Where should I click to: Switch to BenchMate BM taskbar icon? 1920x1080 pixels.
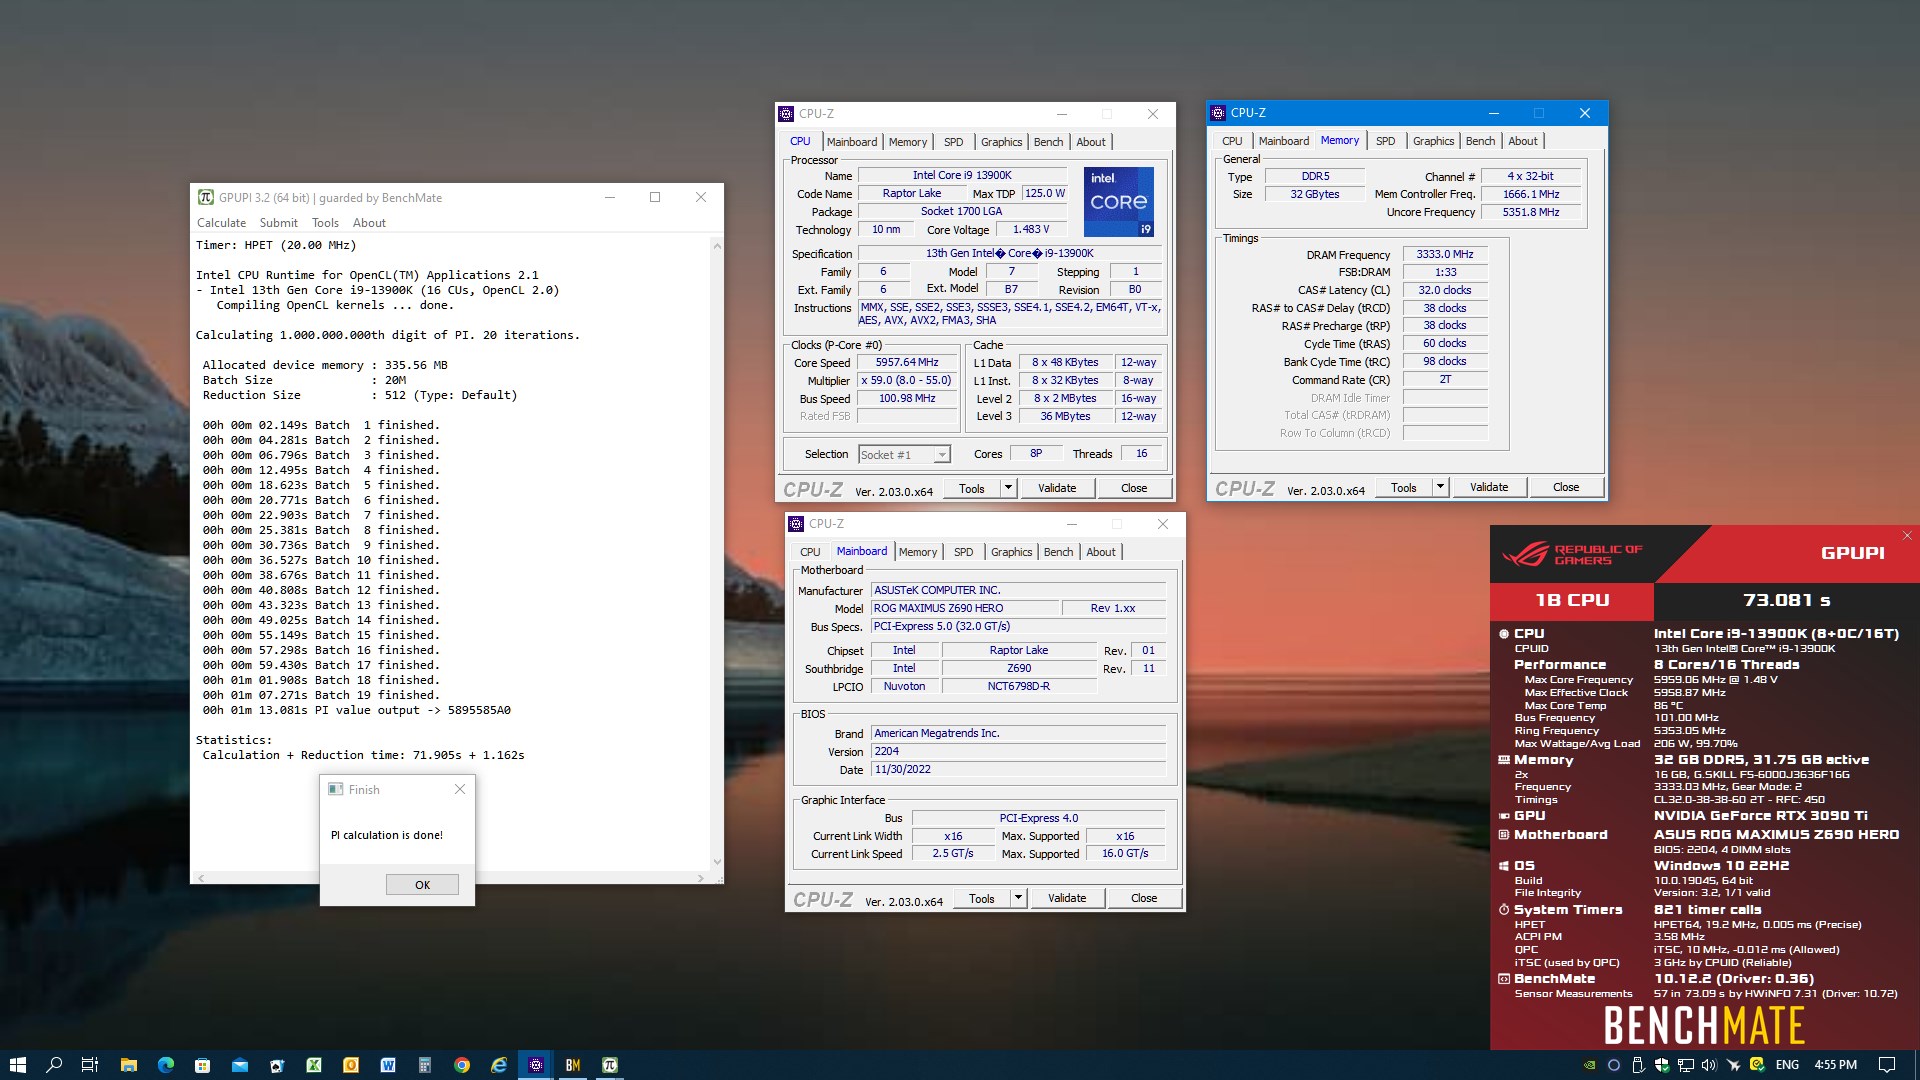point(573,1065)
